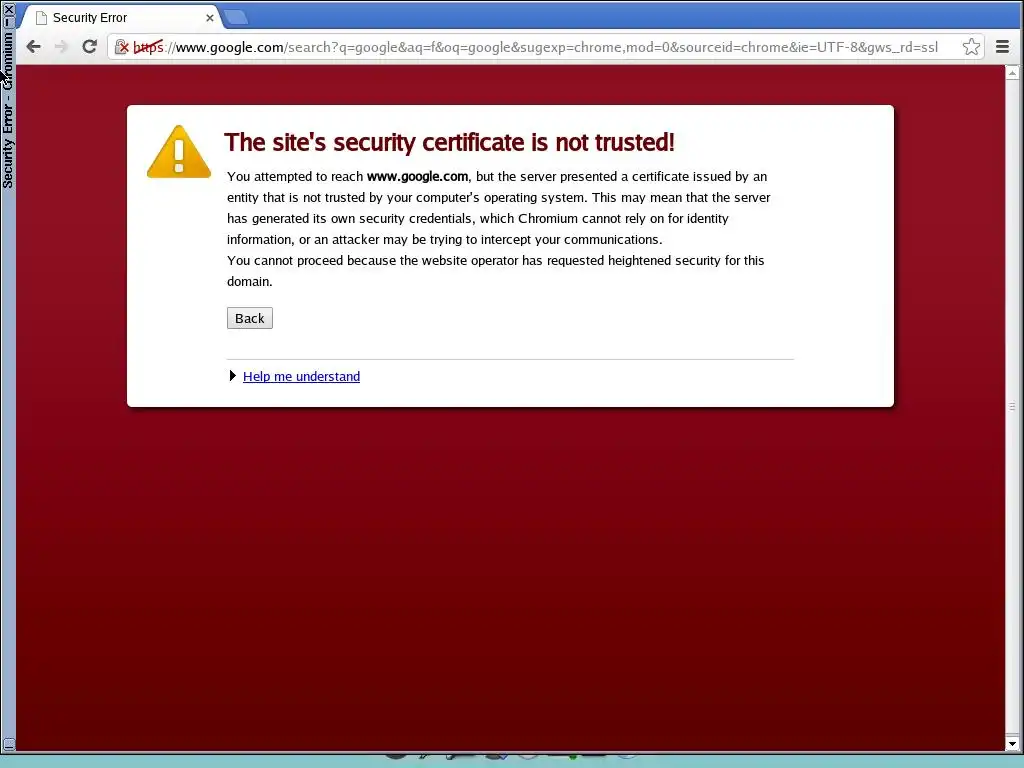Expand the Help me understand disclosure triangle
1024x768 pixels.
pos(232,376)
